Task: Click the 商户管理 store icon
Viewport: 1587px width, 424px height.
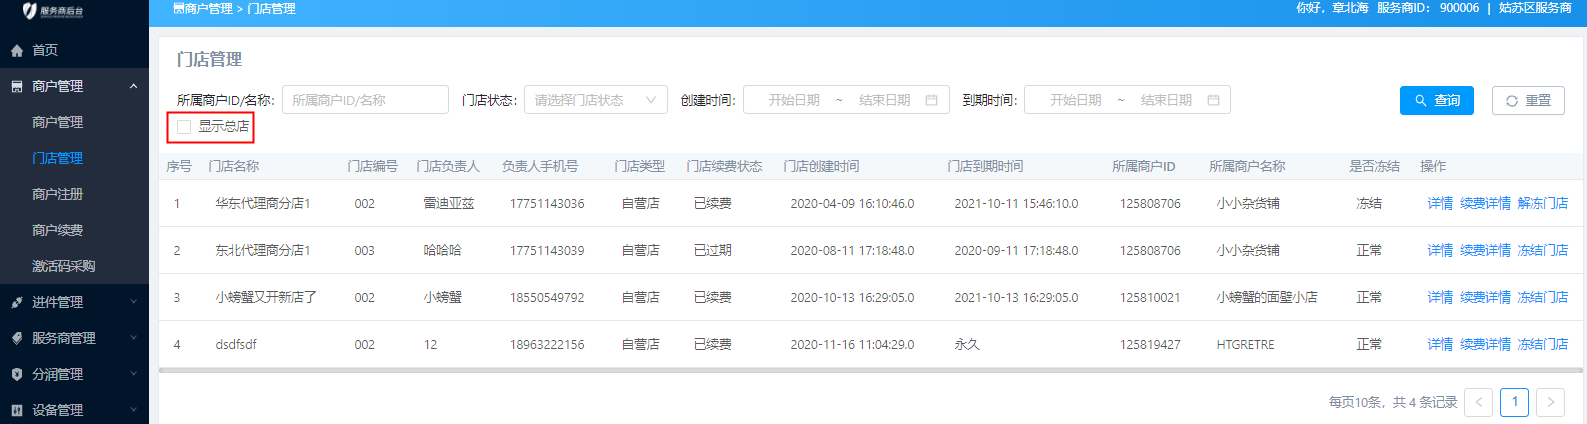Action: 17,87
